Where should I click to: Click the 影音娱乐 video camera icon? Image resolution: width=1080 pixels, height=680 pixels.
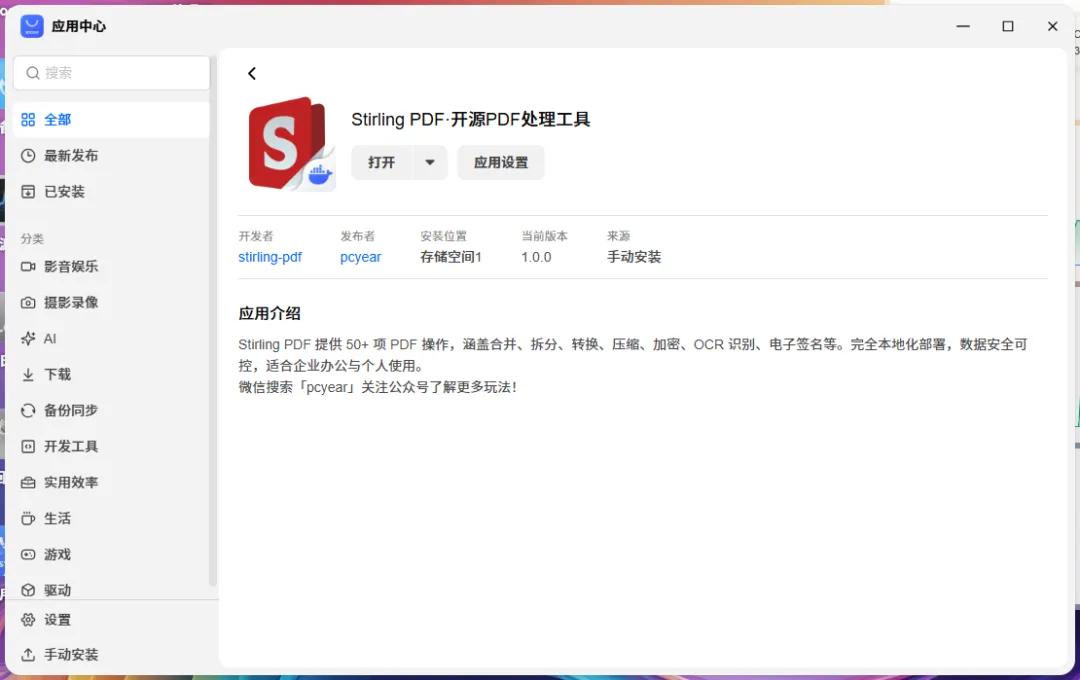[x=28, y=267]
